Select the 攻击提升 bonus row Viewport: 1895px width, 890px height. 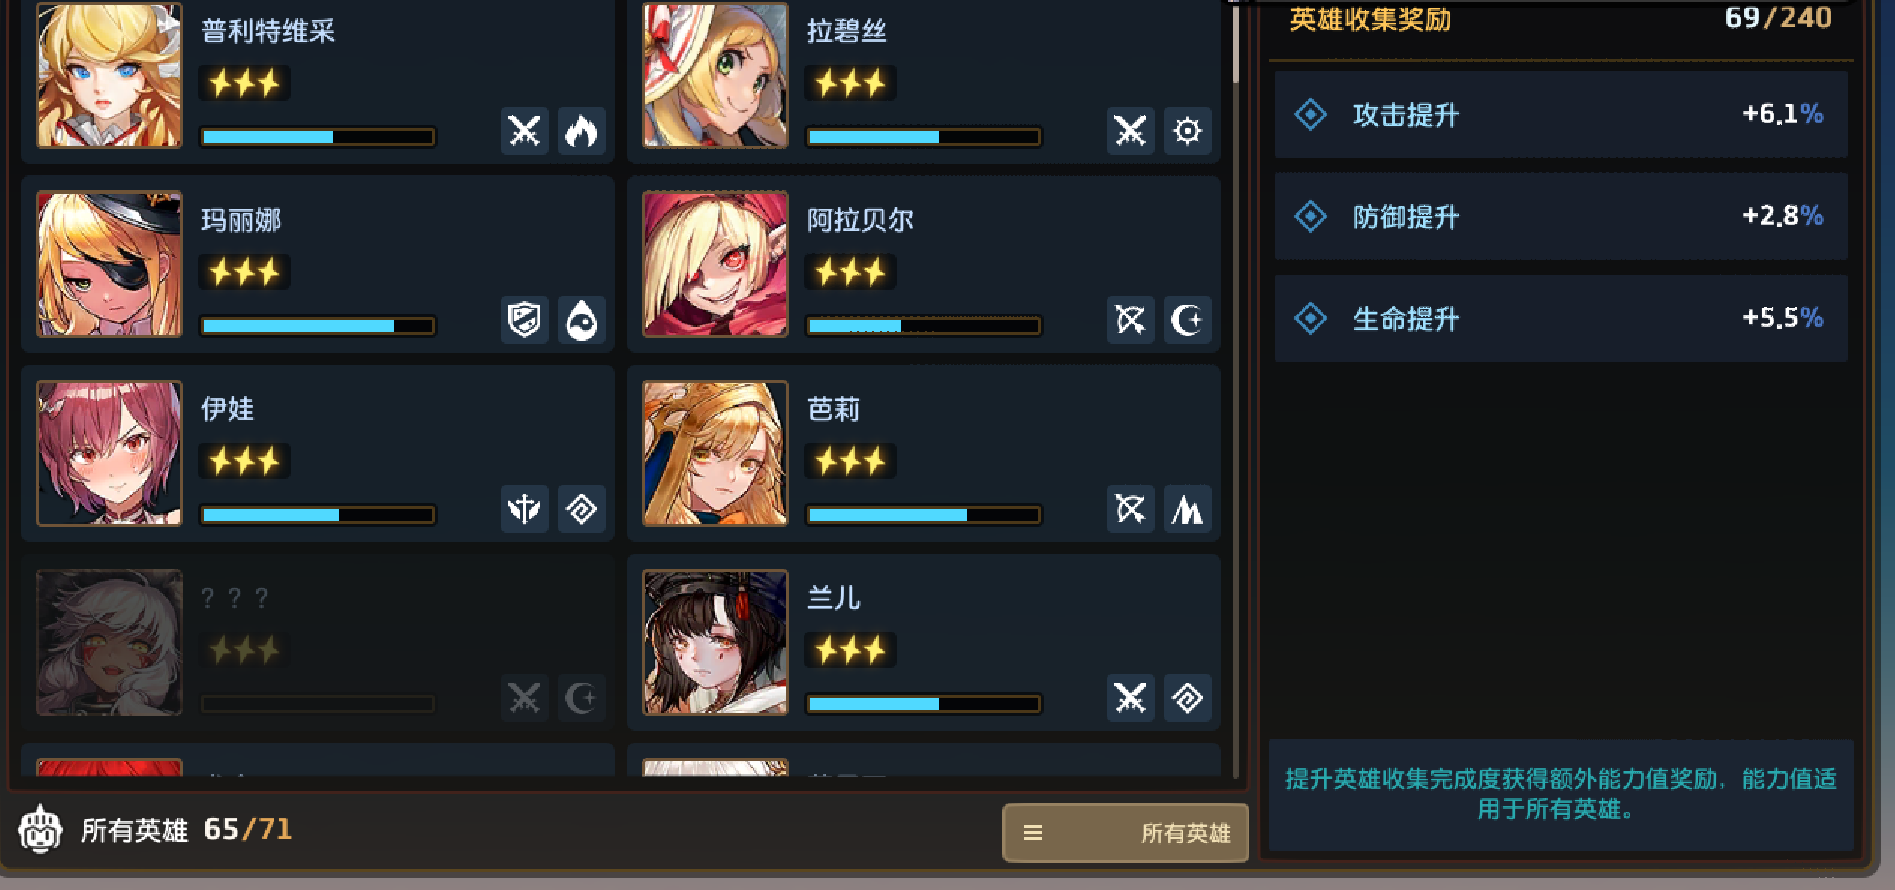pyautogui.click(x=1560, y=114)
